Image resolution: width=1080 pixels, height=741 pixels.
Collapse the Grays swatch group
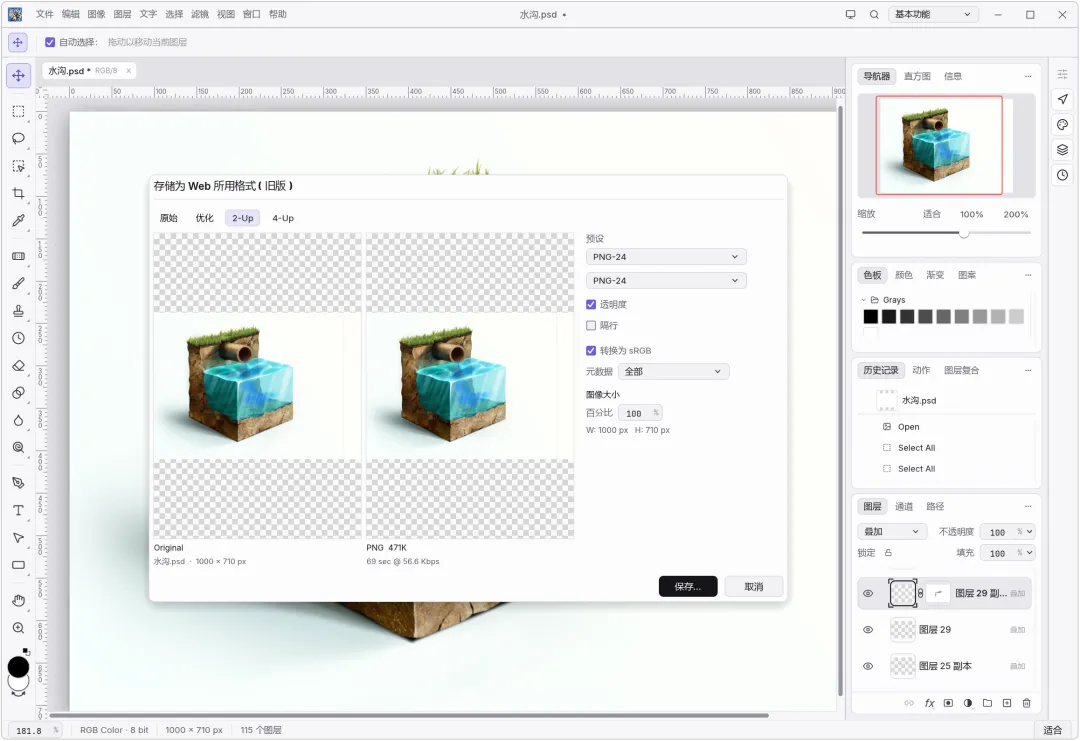(x=864, y=300)
